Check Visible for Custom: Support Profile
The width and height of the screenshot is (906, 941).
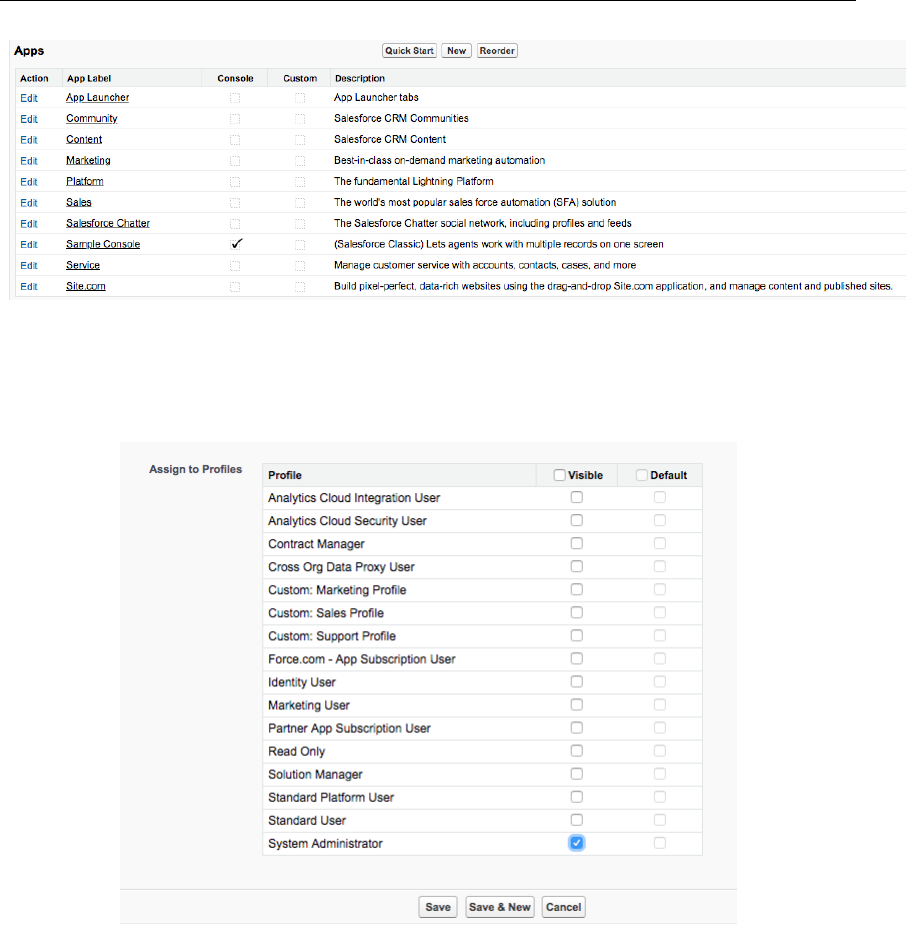click(577, 635)
